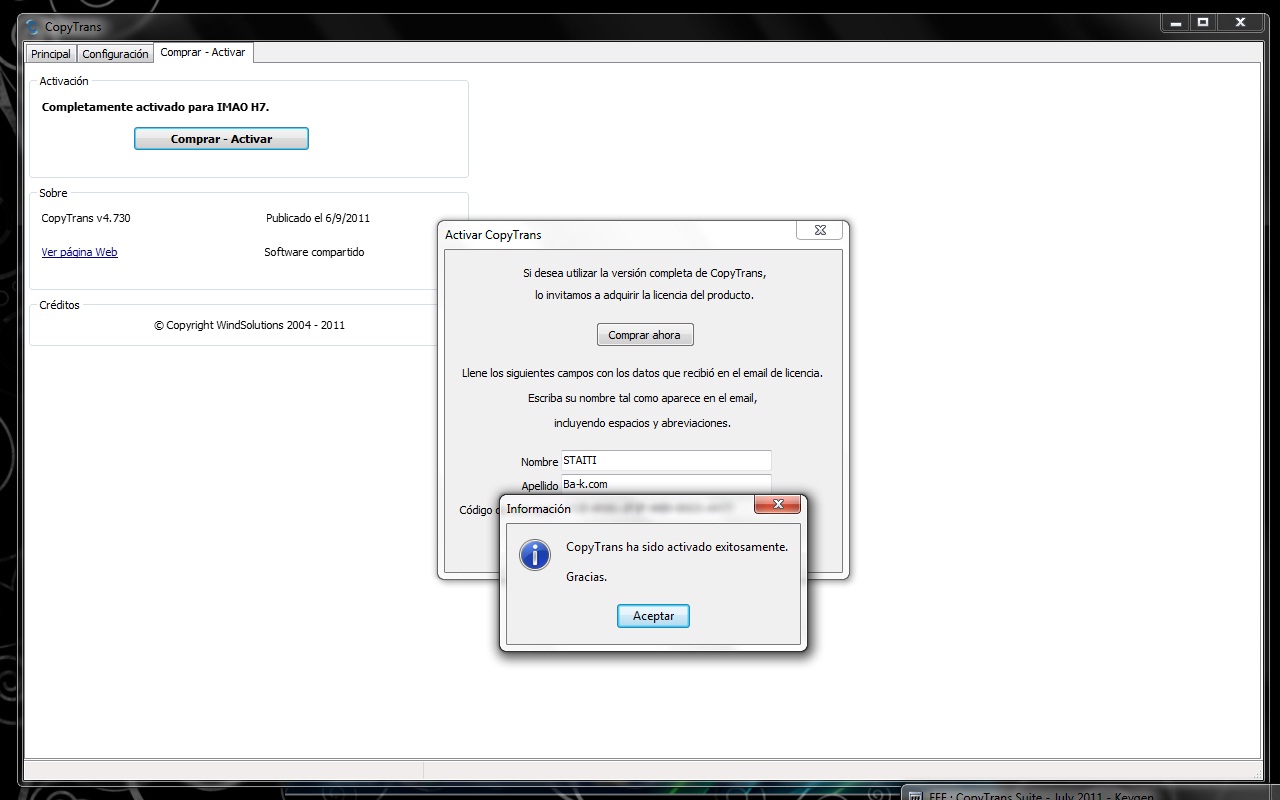
Task: Maximize the CopyTrans main window
Action: click(x=1203, y=21)
